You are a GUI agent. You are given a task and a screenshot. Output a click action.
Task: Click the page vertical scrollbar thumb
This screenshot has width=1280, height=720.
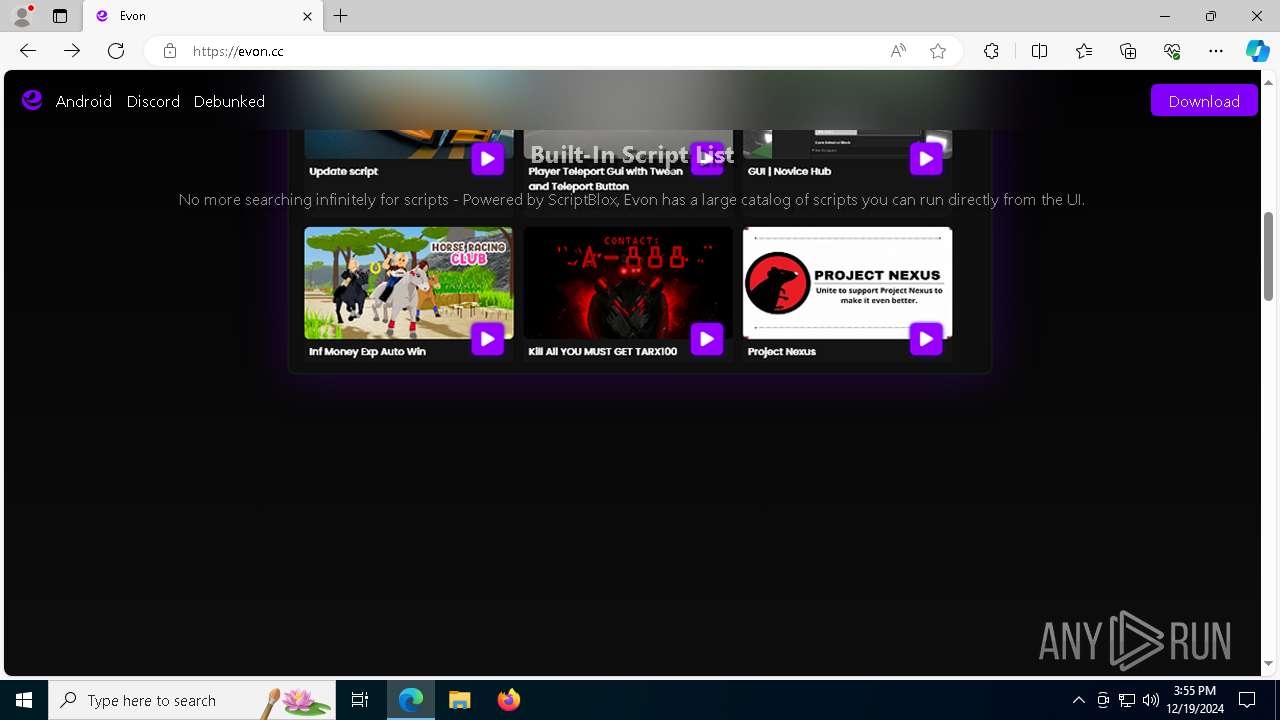click(1269, 254)
